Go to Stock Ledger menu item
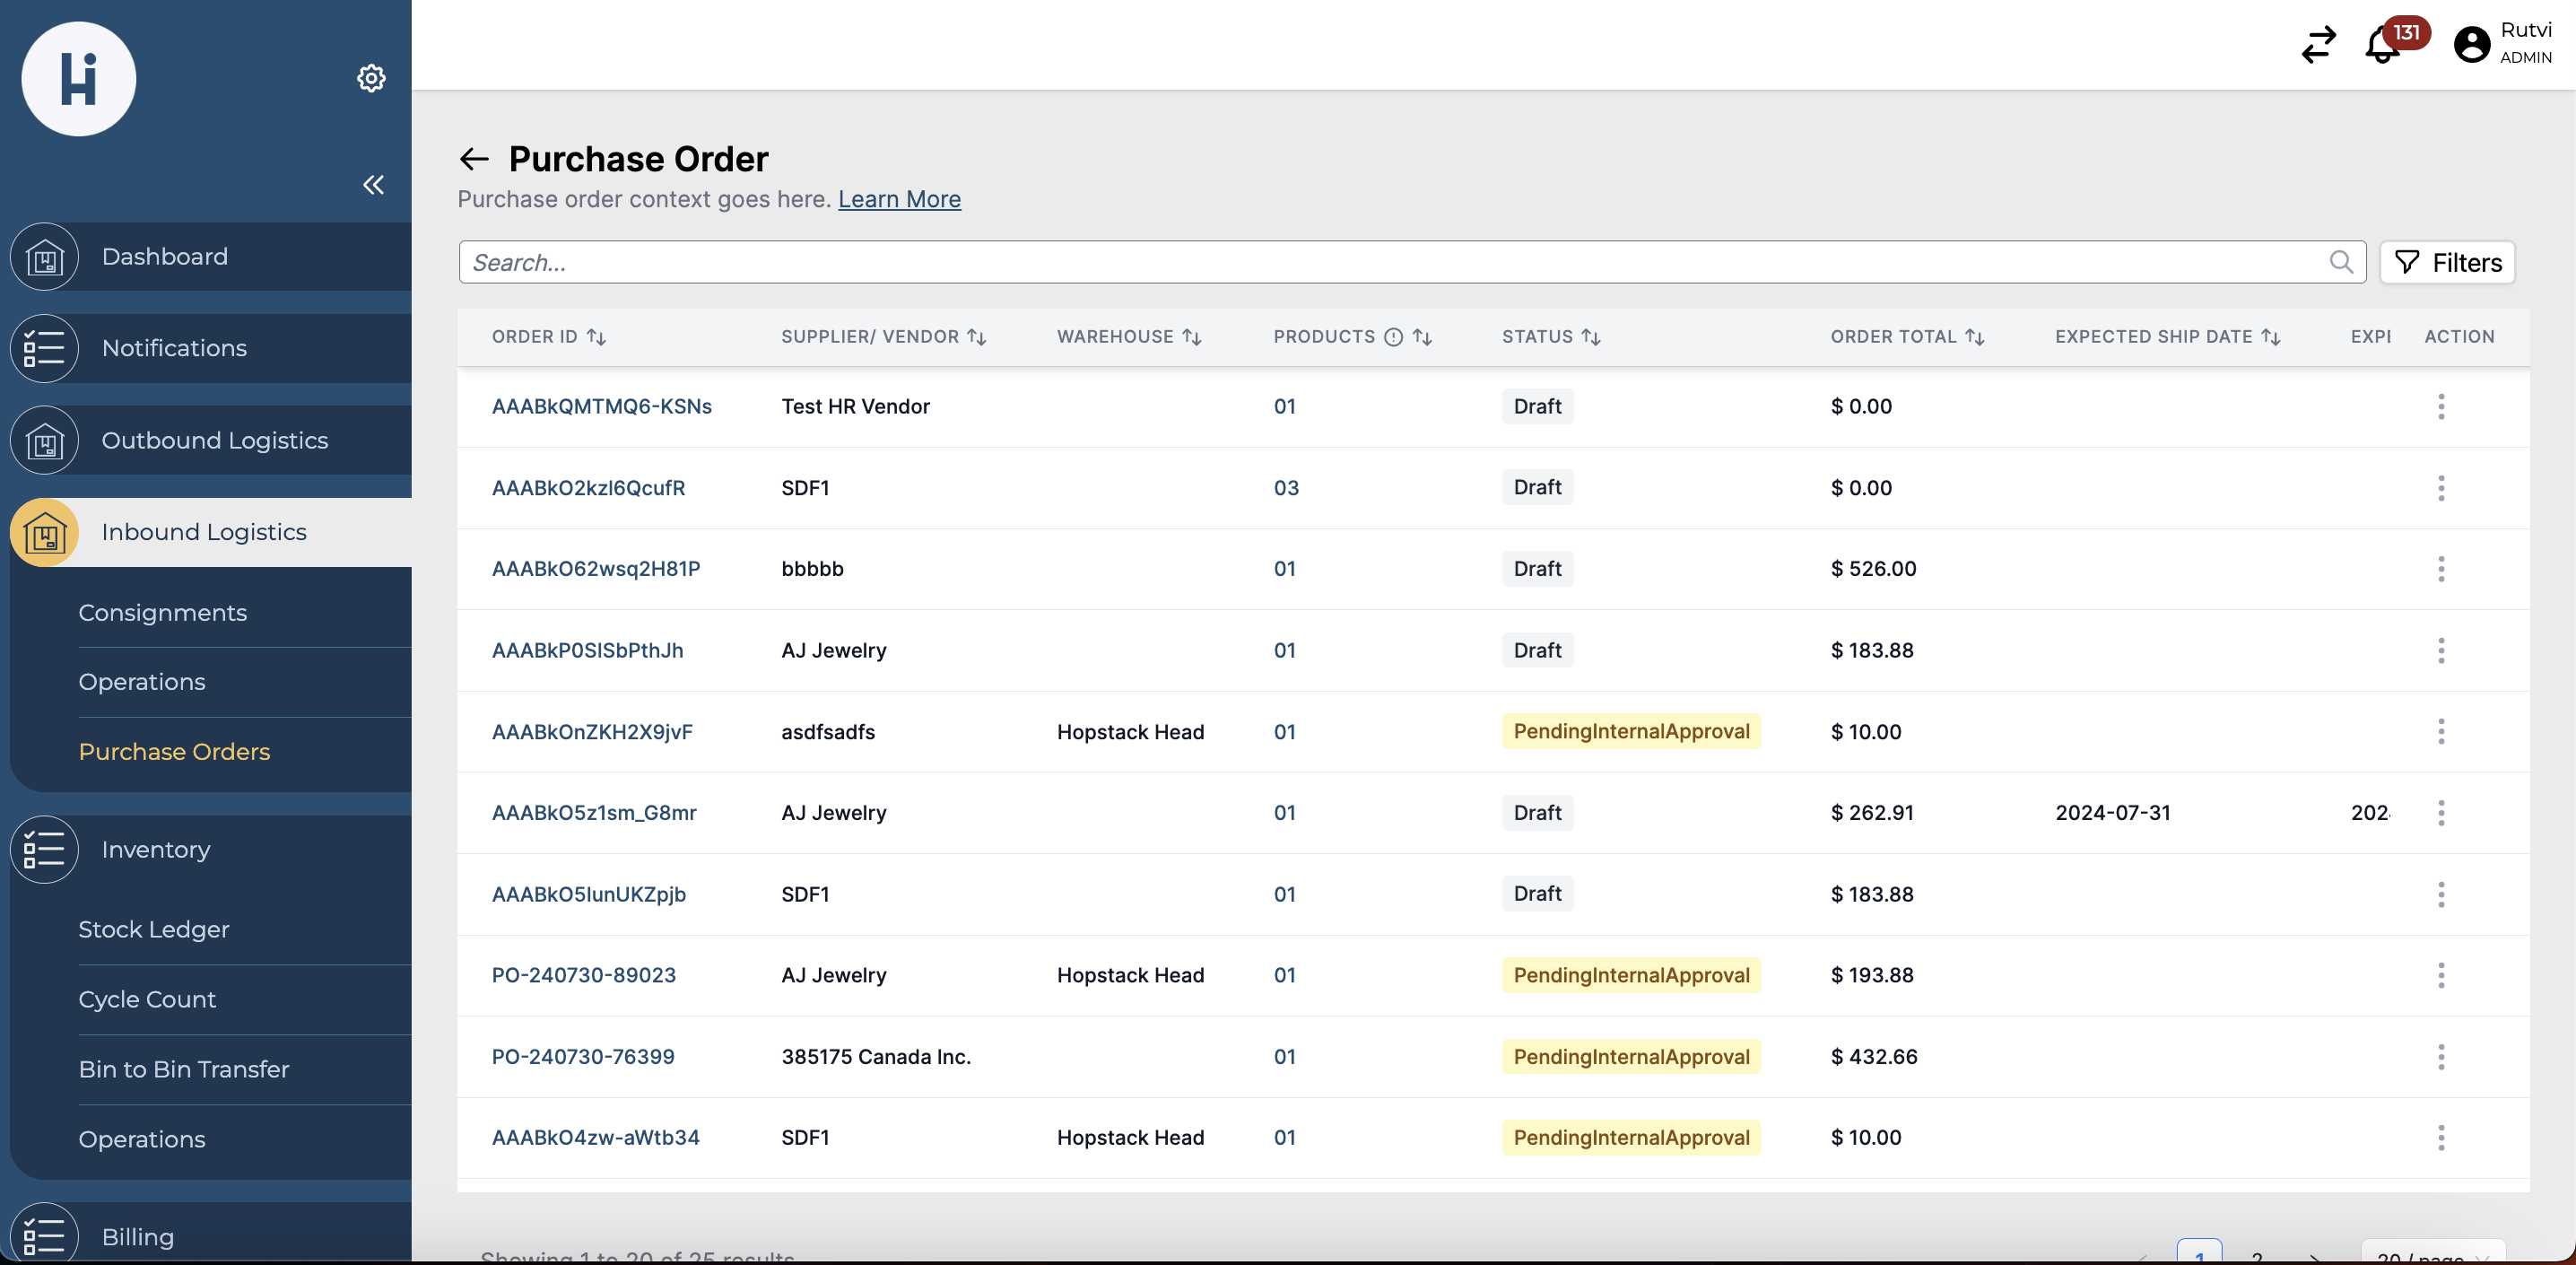 [154, 929]
